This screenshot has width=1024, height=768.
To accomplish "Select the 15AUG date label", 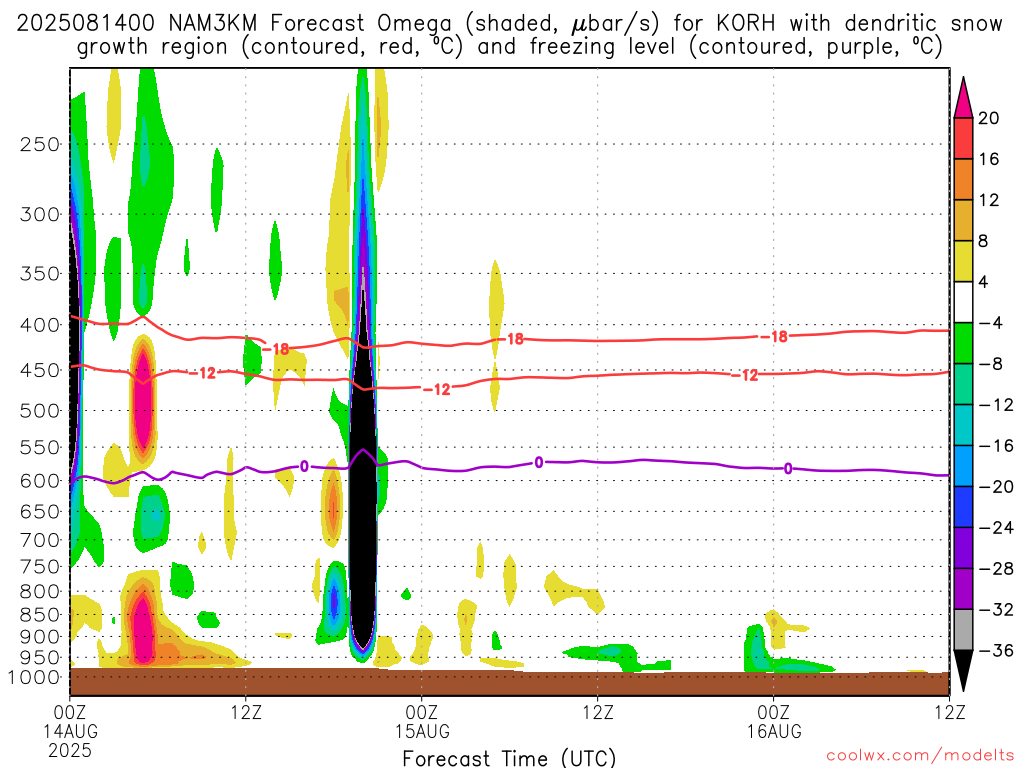I will click(422, 731).
